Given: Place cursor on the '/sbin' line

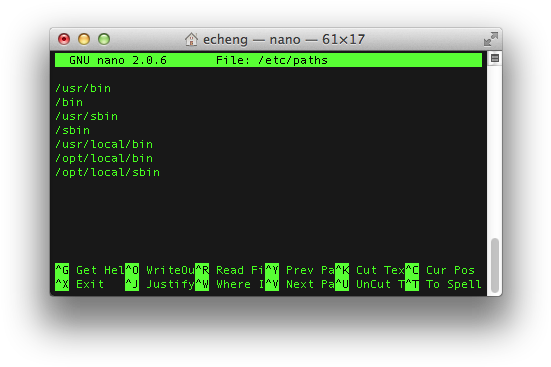Looking at the screenshot, I should (x=72, y=130).
